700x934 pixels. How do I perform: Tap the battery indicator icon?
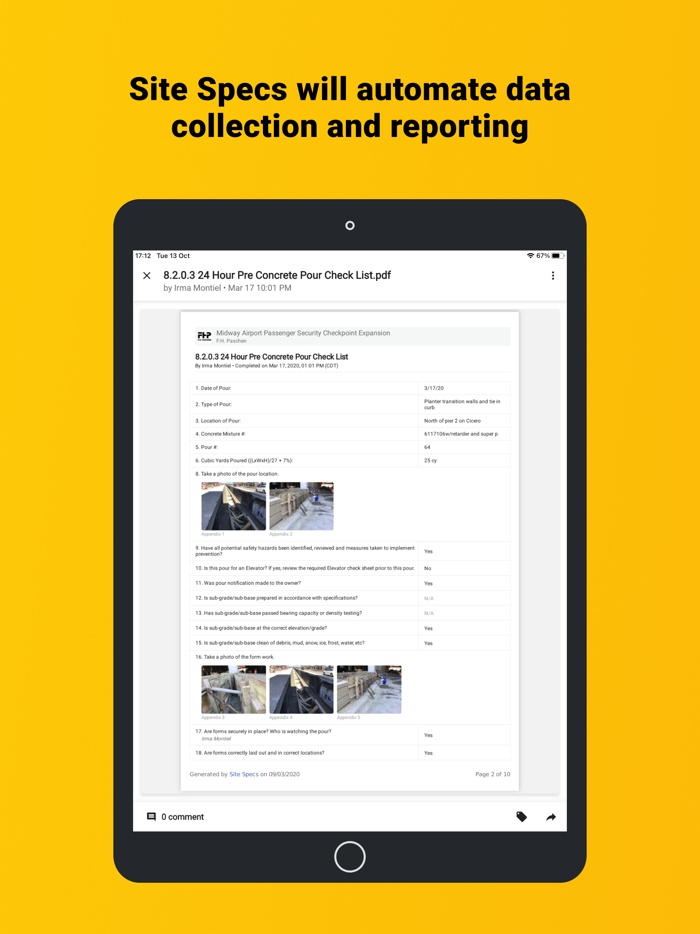coord(557,256)
